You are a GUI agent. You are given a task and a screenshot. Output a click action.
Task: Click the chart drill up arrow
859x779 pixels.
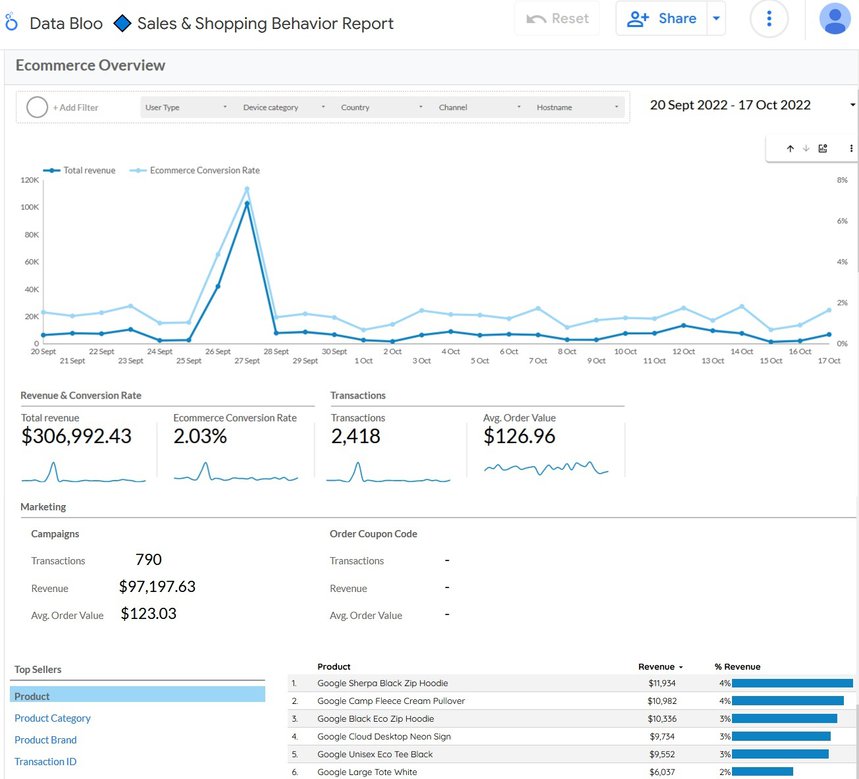[790, 149]
